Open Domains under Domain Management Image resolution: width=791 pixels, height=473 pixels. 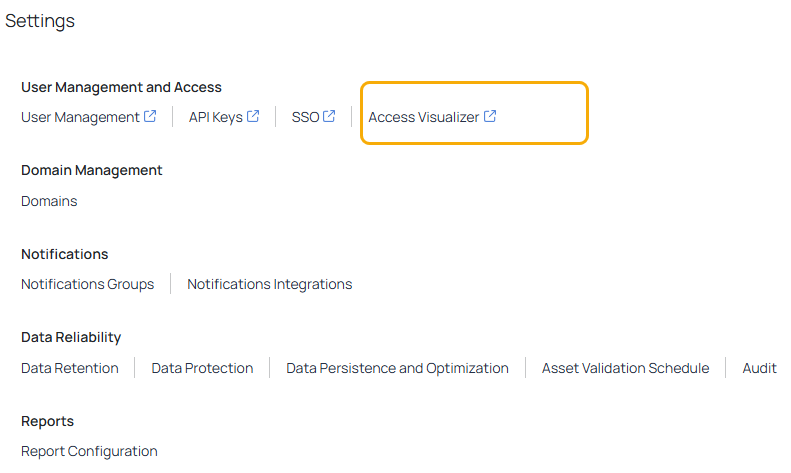tap(49, 201)
